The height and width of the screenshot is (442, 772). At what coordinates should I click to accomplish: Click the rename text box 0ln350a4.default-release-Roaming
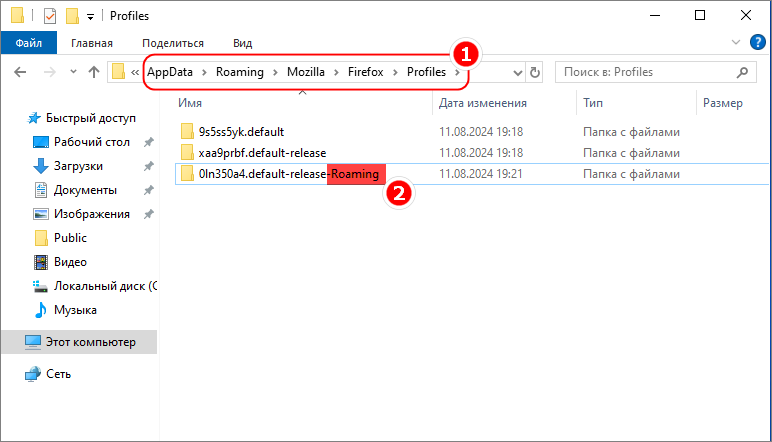click(291, 174)
